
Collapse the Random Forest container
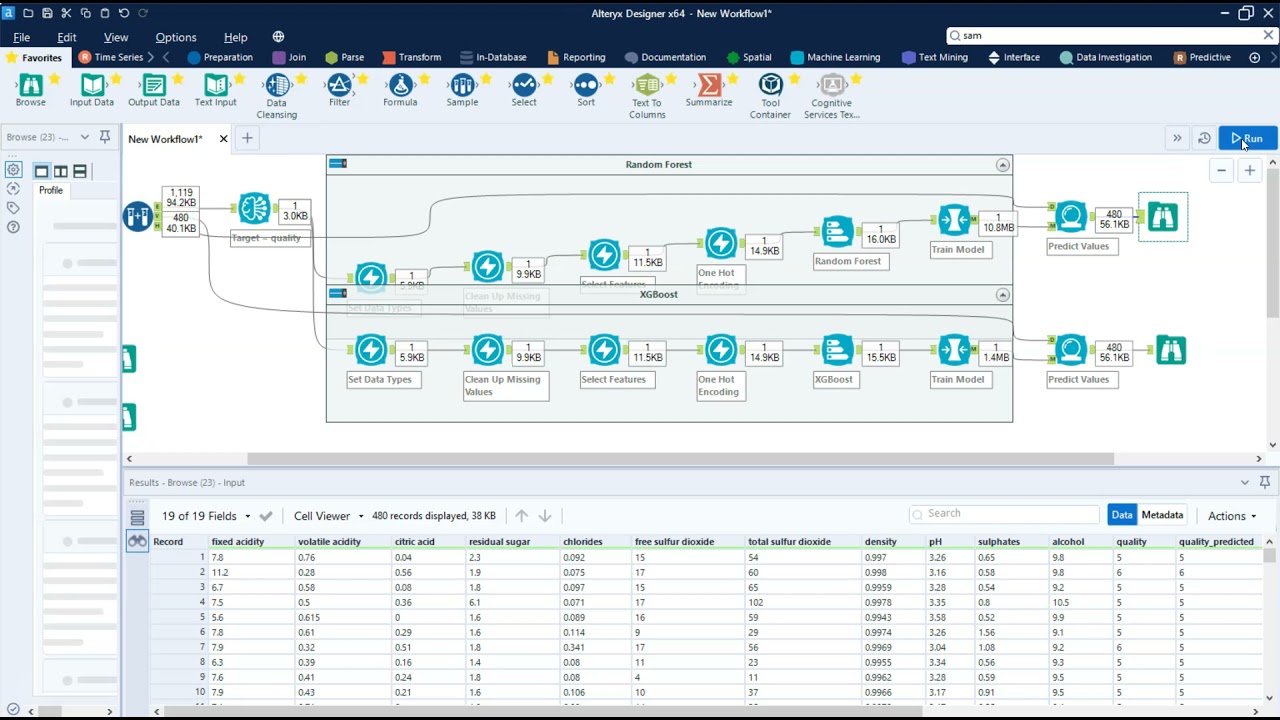(1003, 165)
